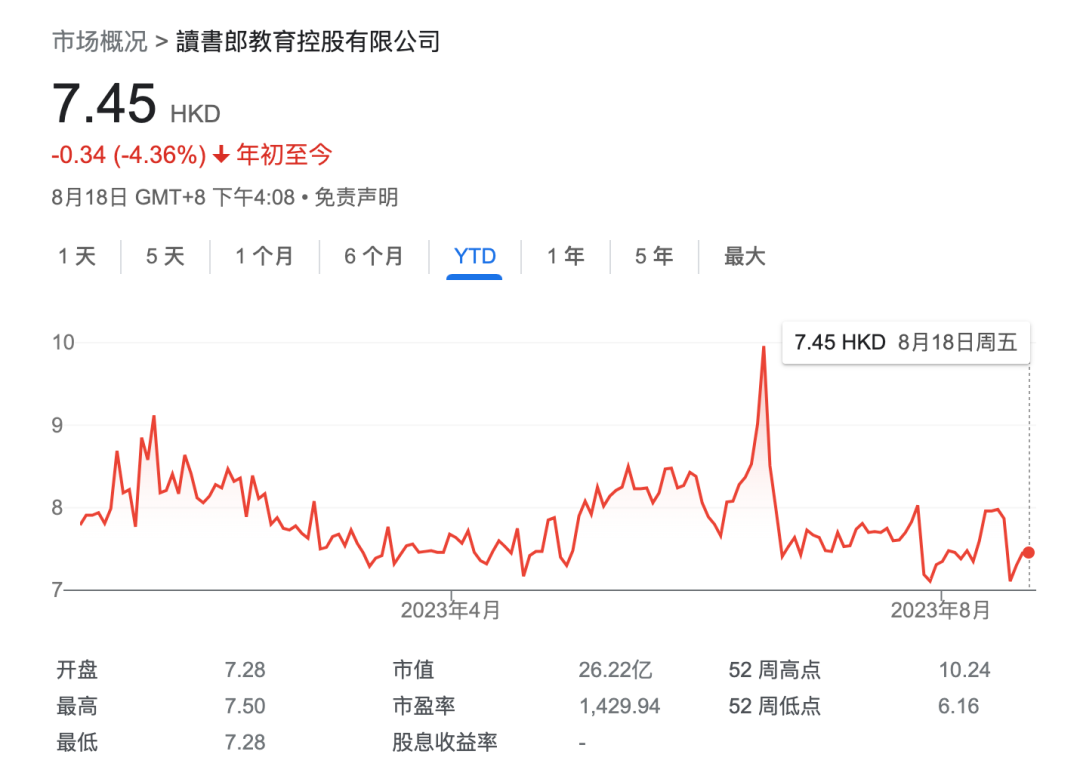1080x782 pixels.
Task: Click the HKD currency label beside price
Action: (x=195, y=114)
